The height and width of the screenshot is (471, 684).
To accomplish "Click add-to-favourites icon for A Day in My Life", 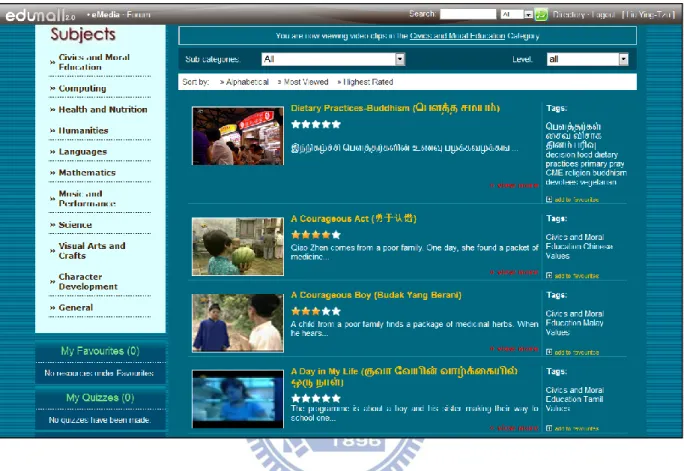I will pyautogui.click(x=549, y=428).
